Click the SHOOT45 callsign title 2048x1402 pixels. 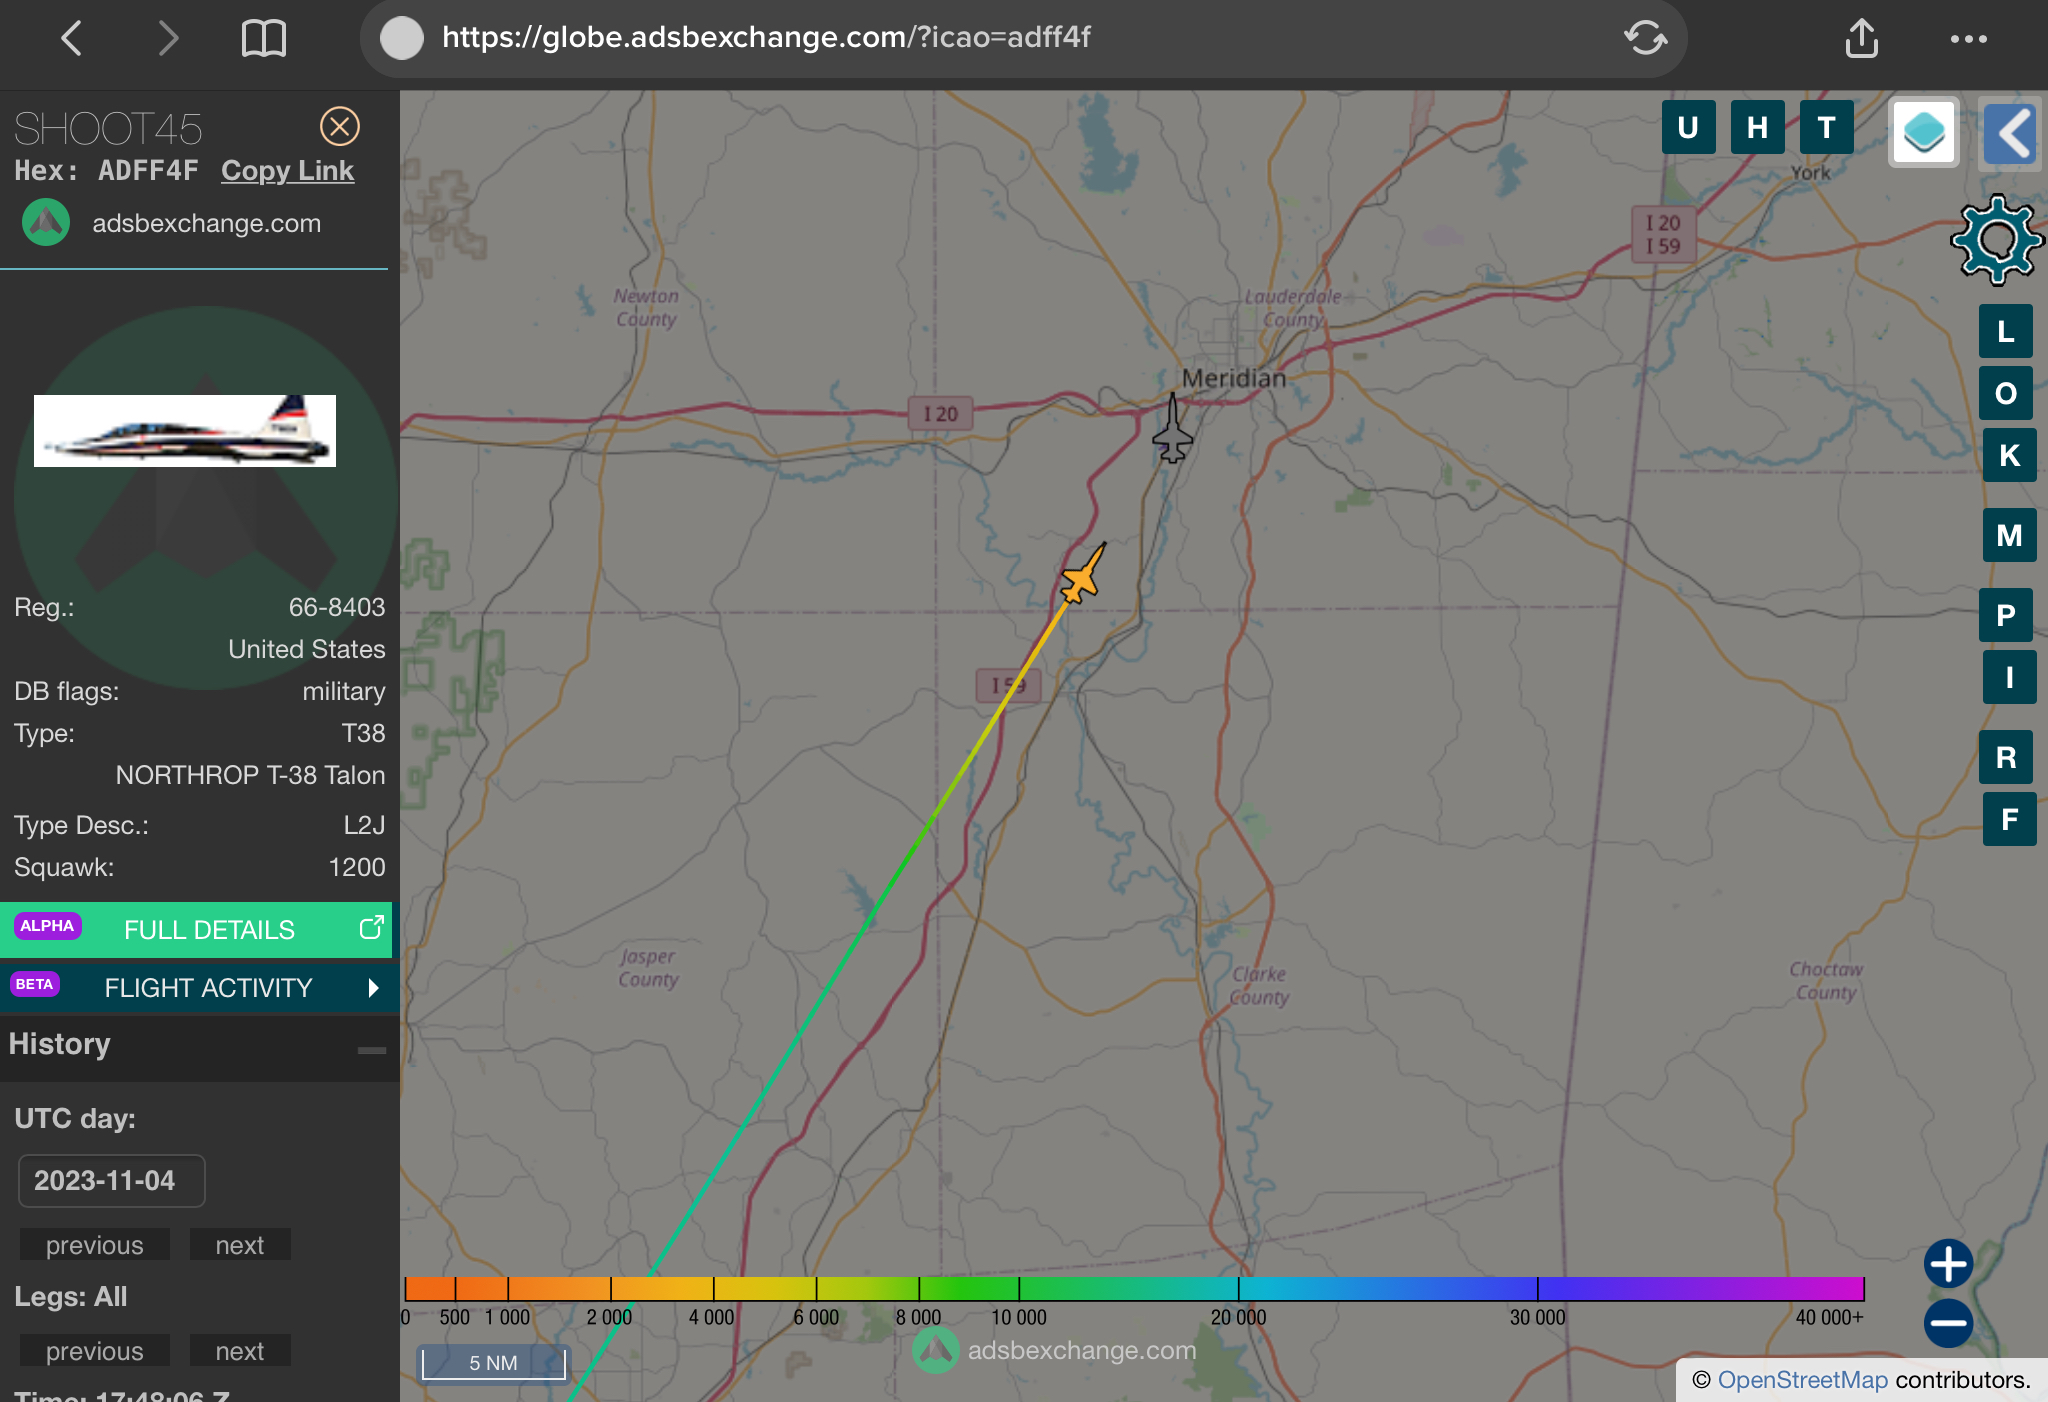(x=108, y=129)
